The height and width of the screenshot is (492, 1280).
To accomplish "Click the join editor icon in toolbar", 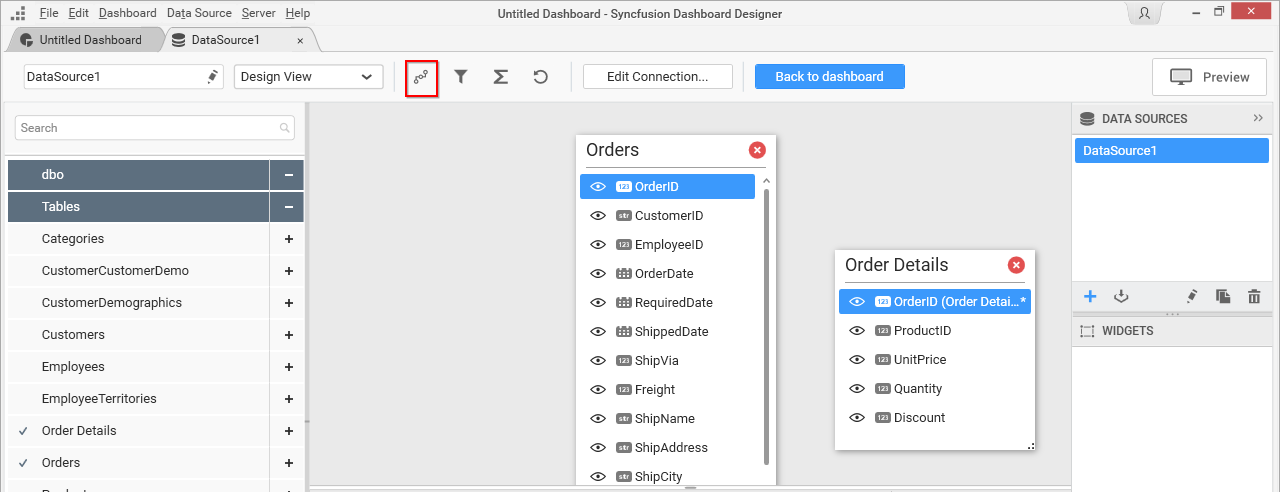I will coord(421,77).
